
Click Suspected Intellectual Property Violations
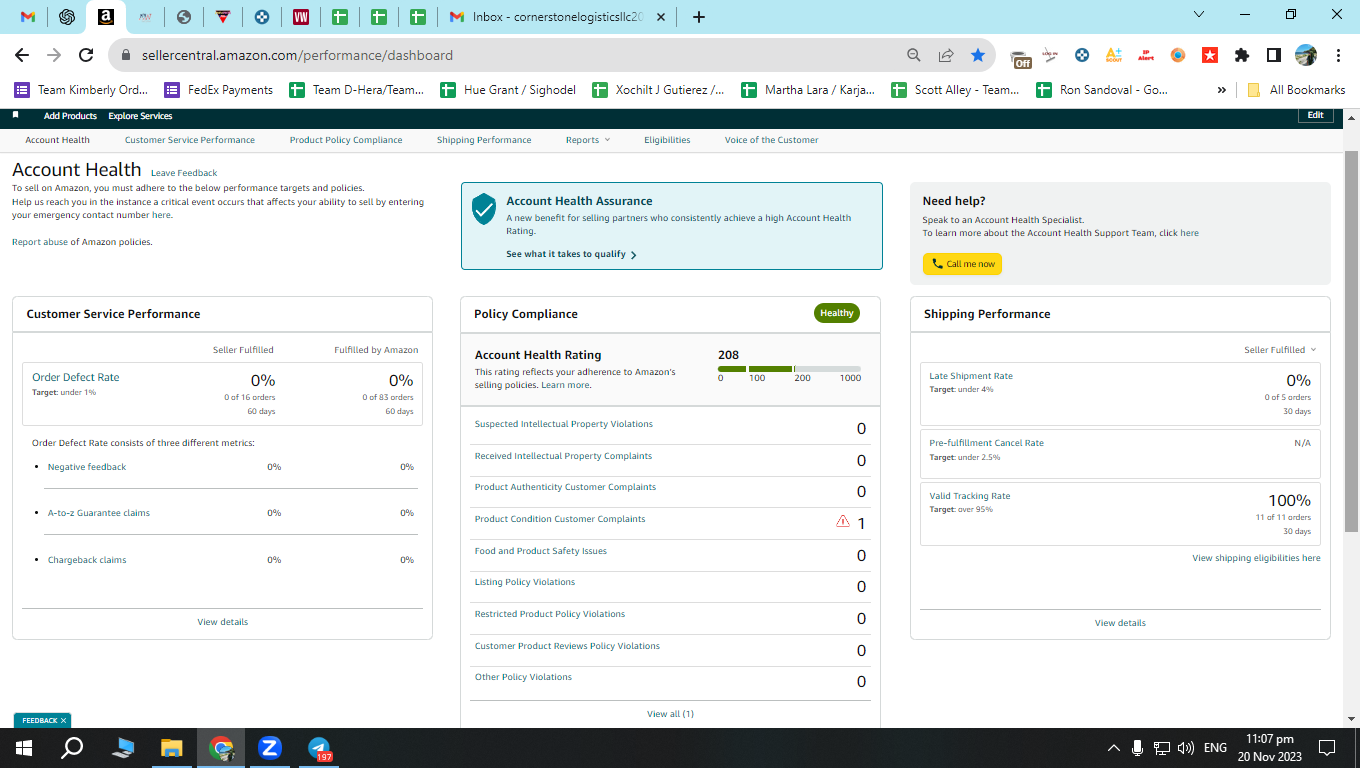click(x=563, y=424)
